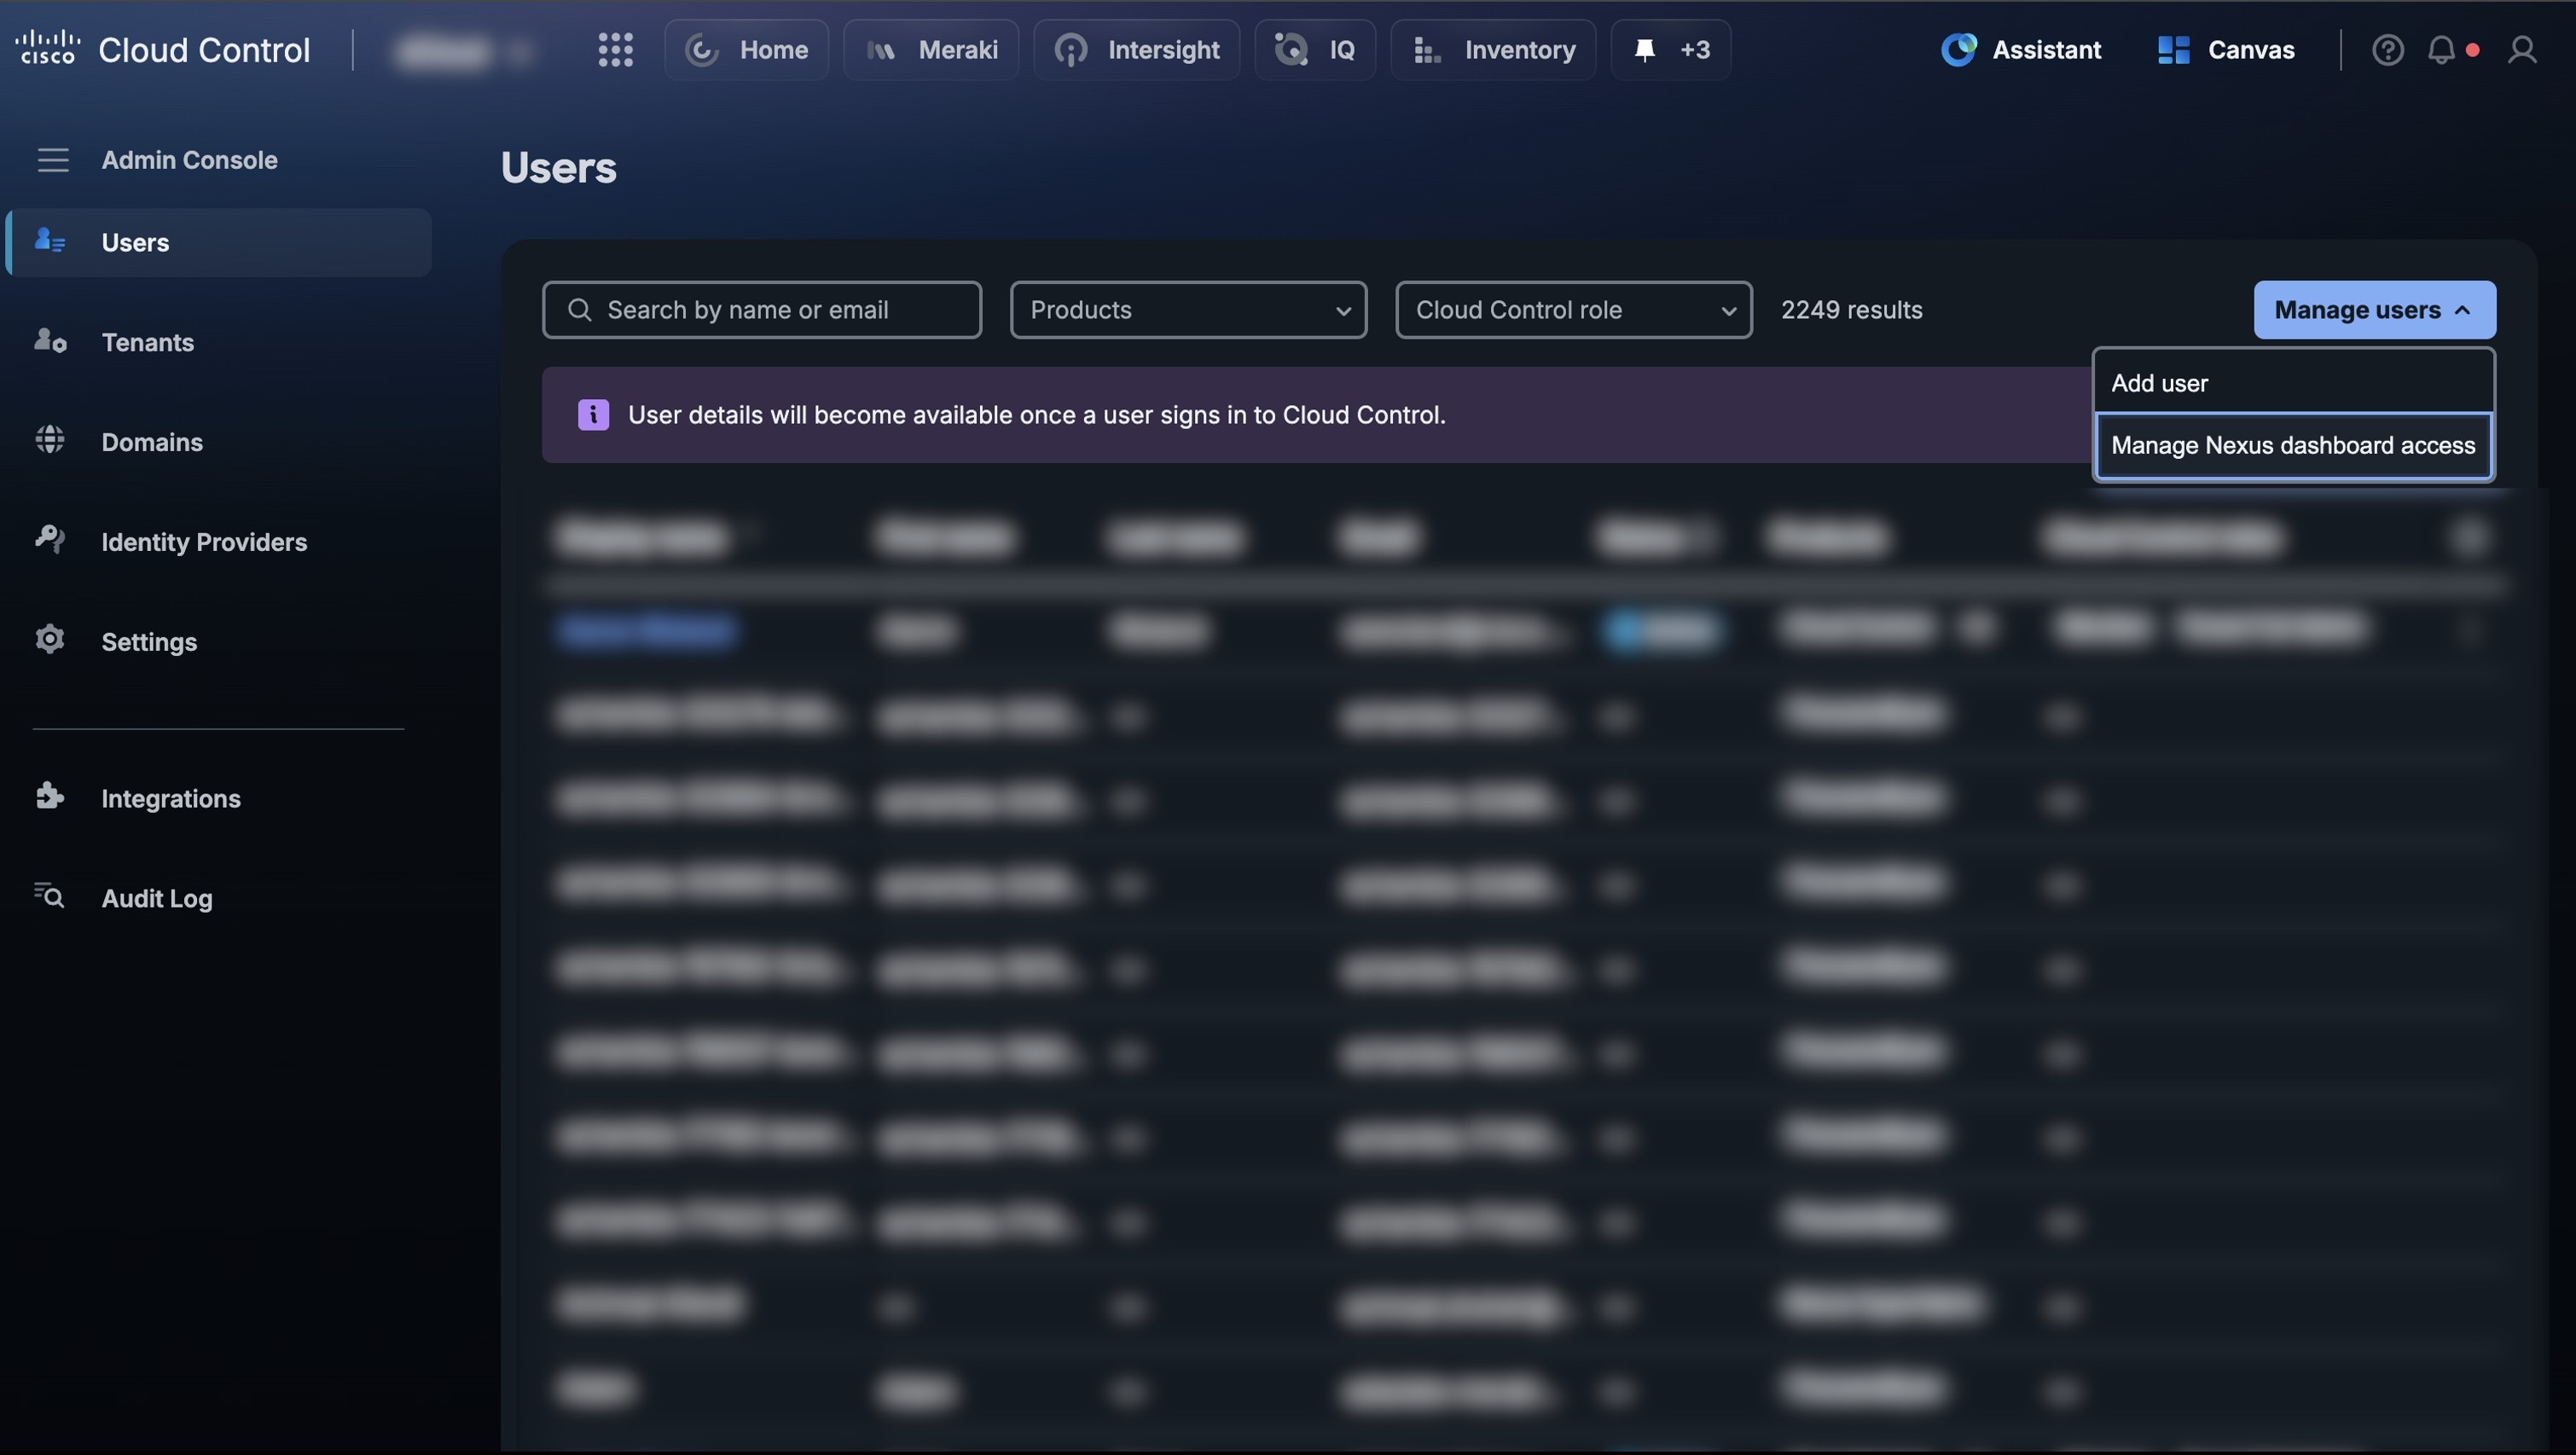The image size is (2576, 1455).
Task: Open notifications bell icon
Action: [2441, 49]
